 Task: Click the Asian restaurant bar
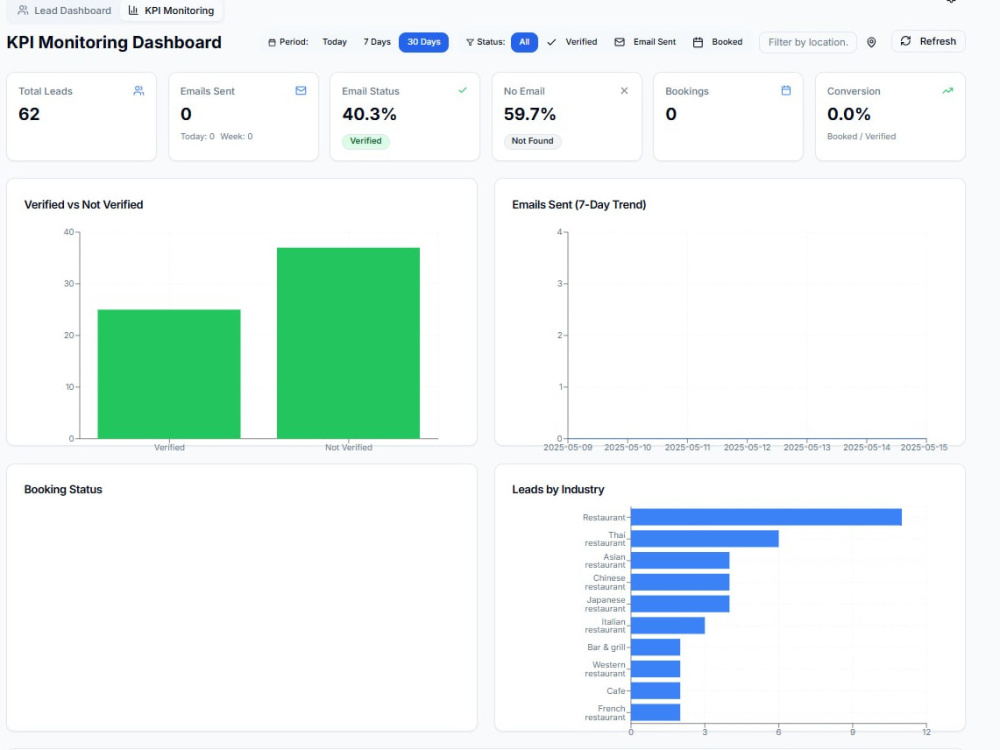click(680, 561)
